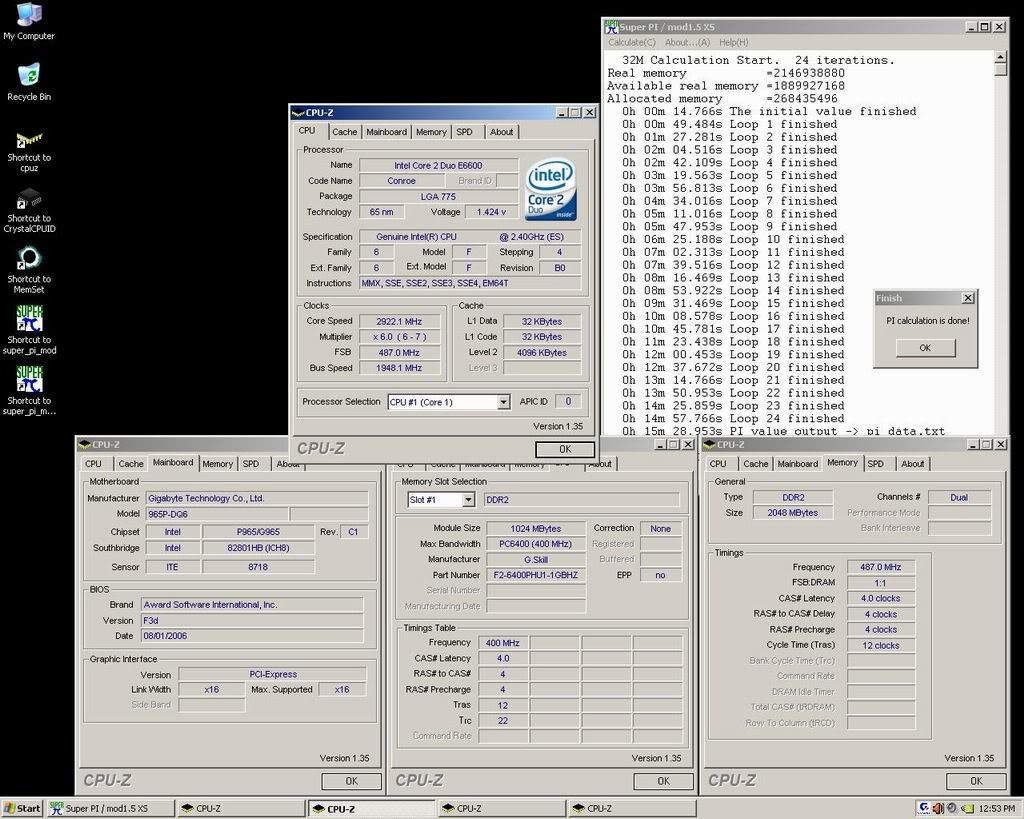
Task: Select the Shortcut to MemSet icon
Action: (29, 270)
